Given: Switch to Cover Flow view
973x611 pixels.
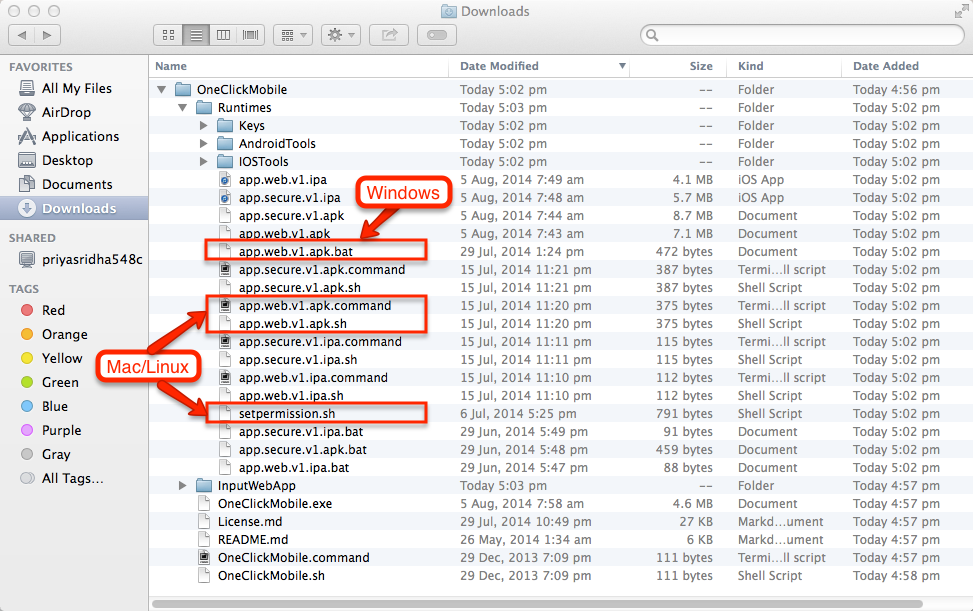Looking at the screenshot, I should tap(251, 35).
